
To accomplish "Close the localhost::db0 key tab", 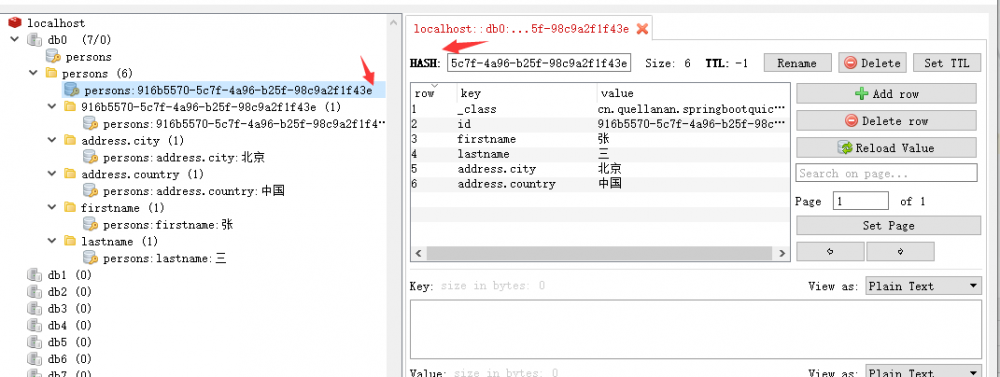I will point(642,29).
